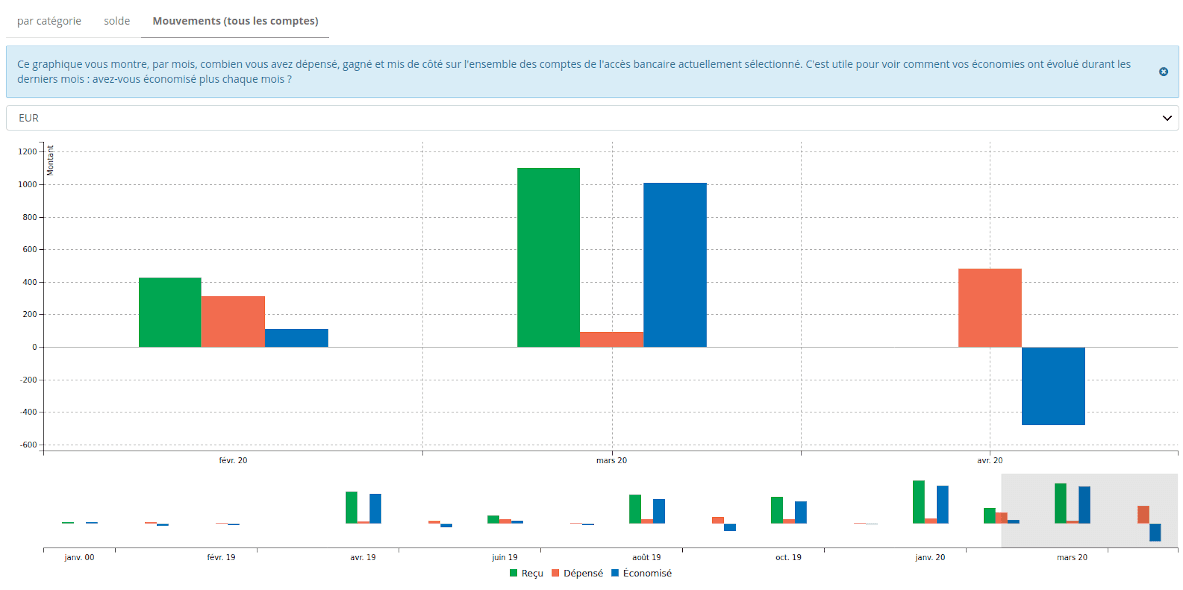This screenshot has width=1183, height=590.
Task: Hide the Économisé series via legend label
Action: [x=647, y=573]
